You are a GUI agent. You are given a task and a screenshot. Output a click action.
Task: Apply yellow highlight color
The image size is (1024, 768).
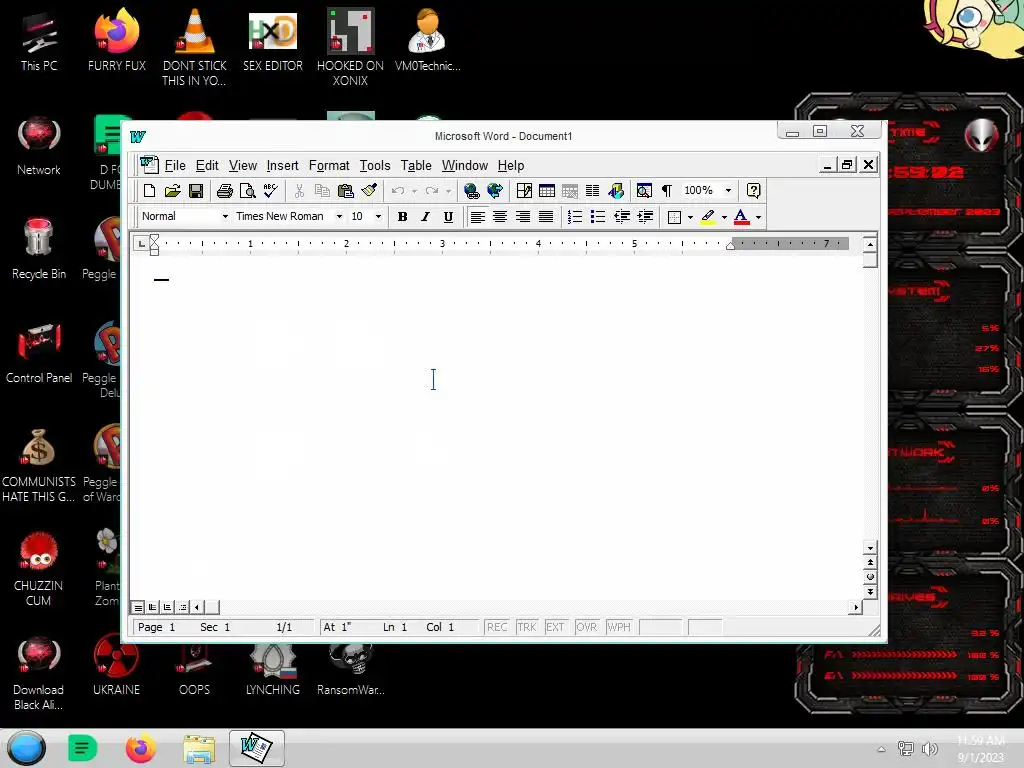[708, 217]
